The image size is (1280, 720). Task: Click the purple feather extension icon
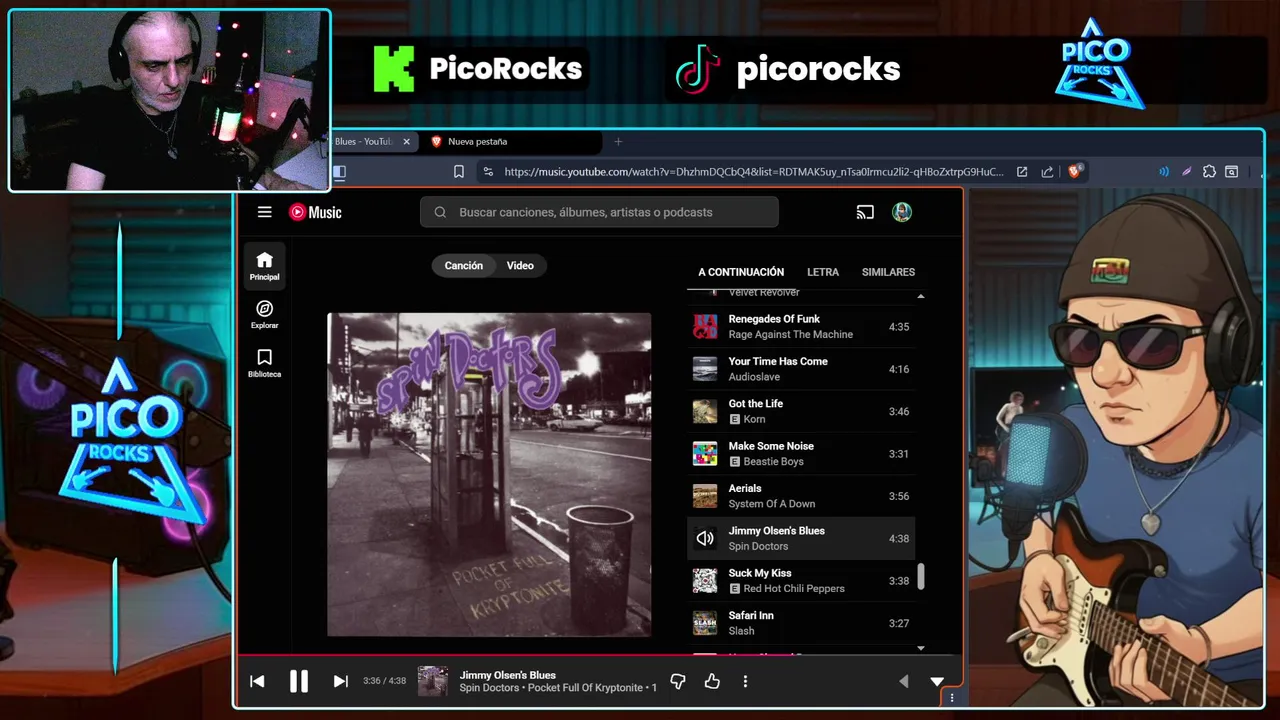coord(1187,172)
